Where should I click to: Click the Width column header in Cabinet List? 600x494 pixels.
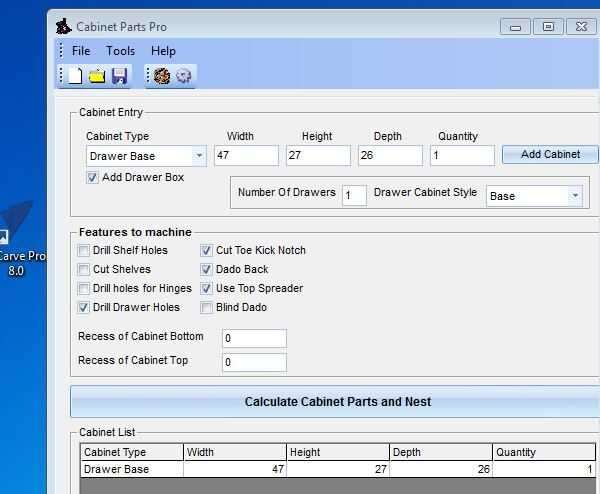pos(235,452)
